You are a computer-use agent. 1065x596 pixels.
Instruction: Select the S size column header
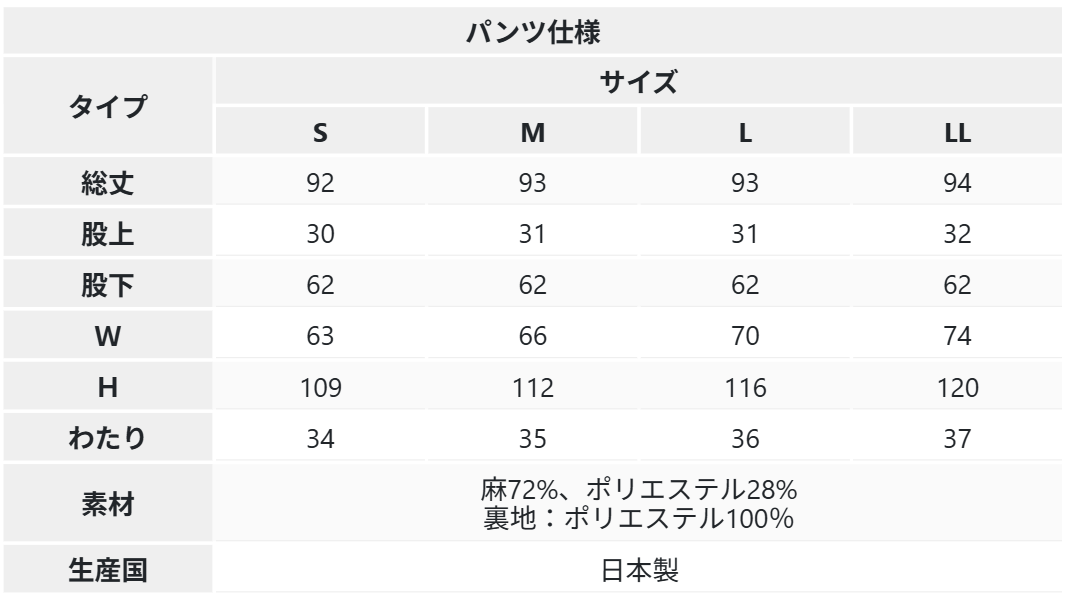320,132
